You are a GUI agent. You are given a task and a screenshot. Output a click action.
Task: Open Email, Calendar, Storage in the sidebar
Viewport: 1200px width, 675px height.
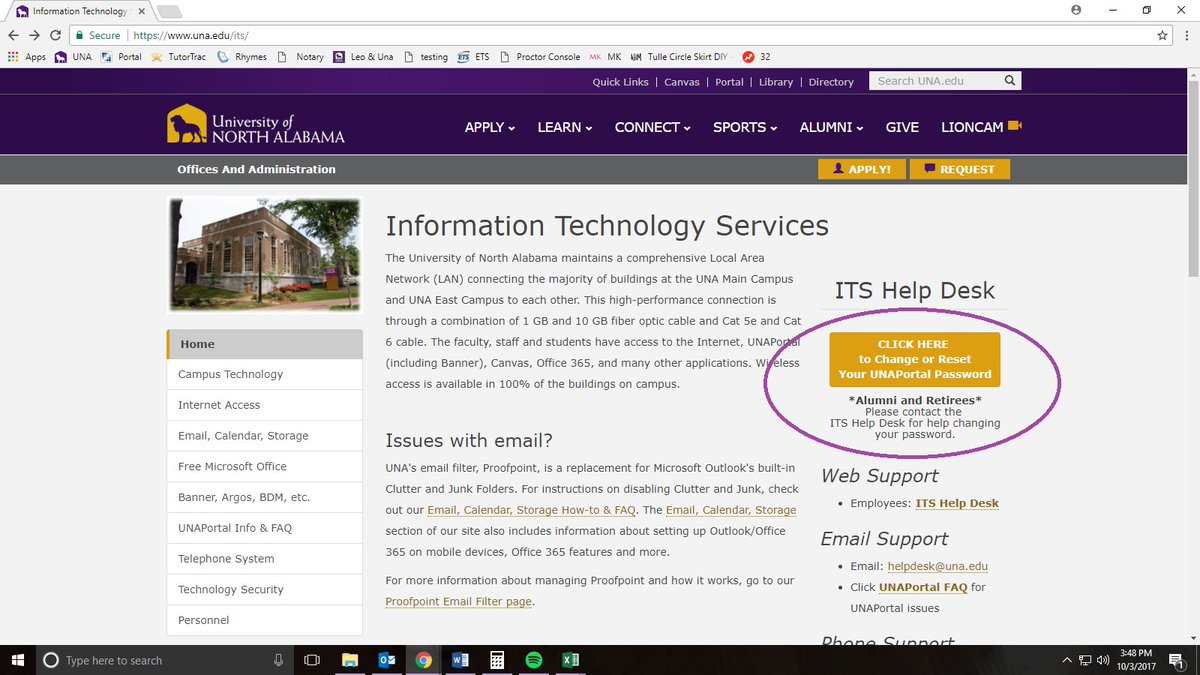[x=264, y=436]
